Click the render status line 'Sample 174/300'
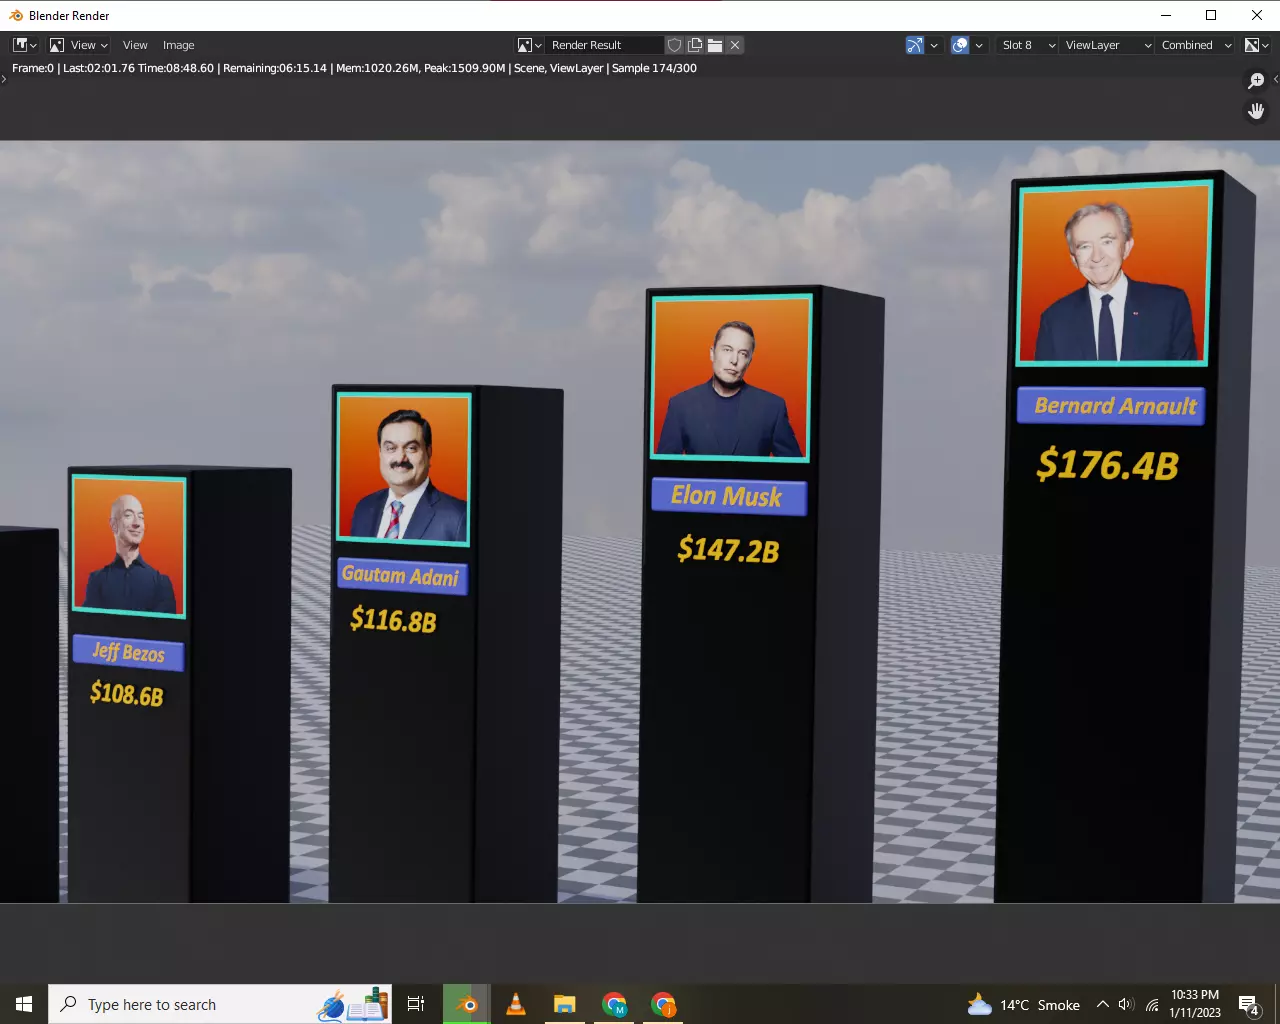Image resolution: width=1280 pixels, height=1024 pixels. click(x=654, y=68)
